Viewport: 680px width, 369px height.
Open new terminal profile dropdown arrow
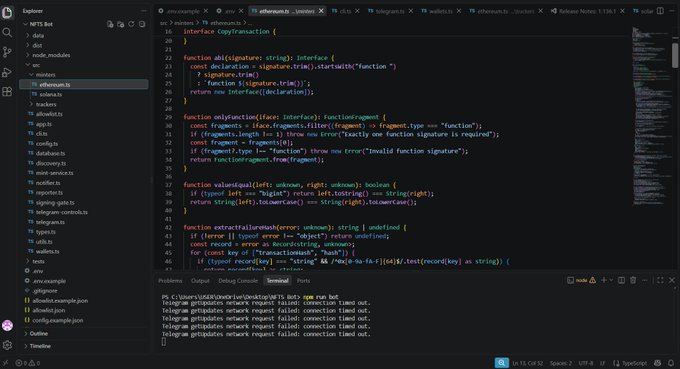click(x=611, y=281)
